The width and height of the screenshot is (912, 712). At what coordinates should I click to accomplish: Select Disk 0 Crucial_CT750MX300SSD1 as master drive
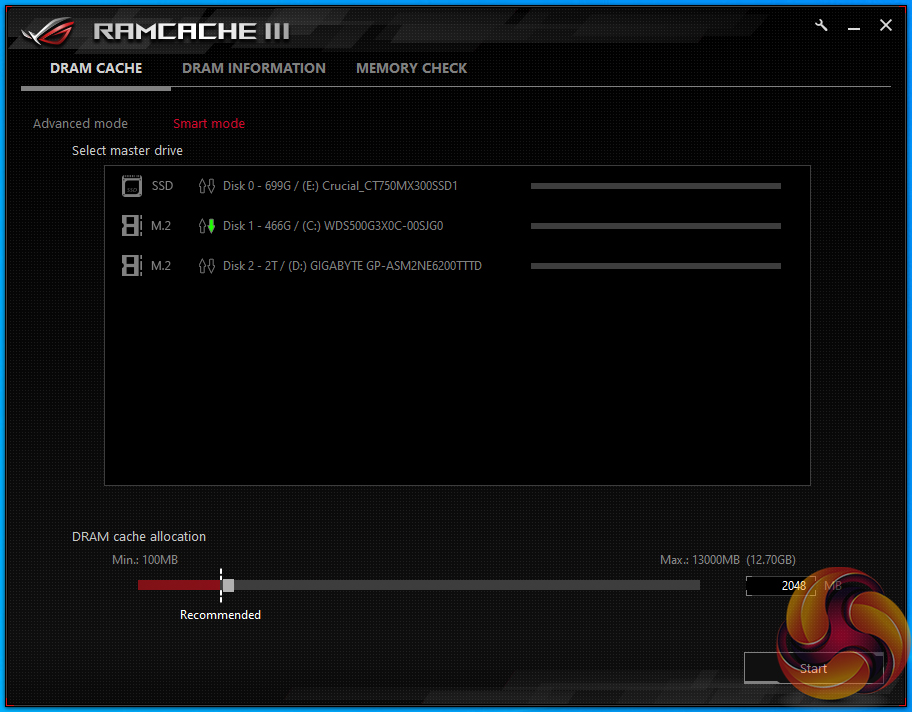340,186
